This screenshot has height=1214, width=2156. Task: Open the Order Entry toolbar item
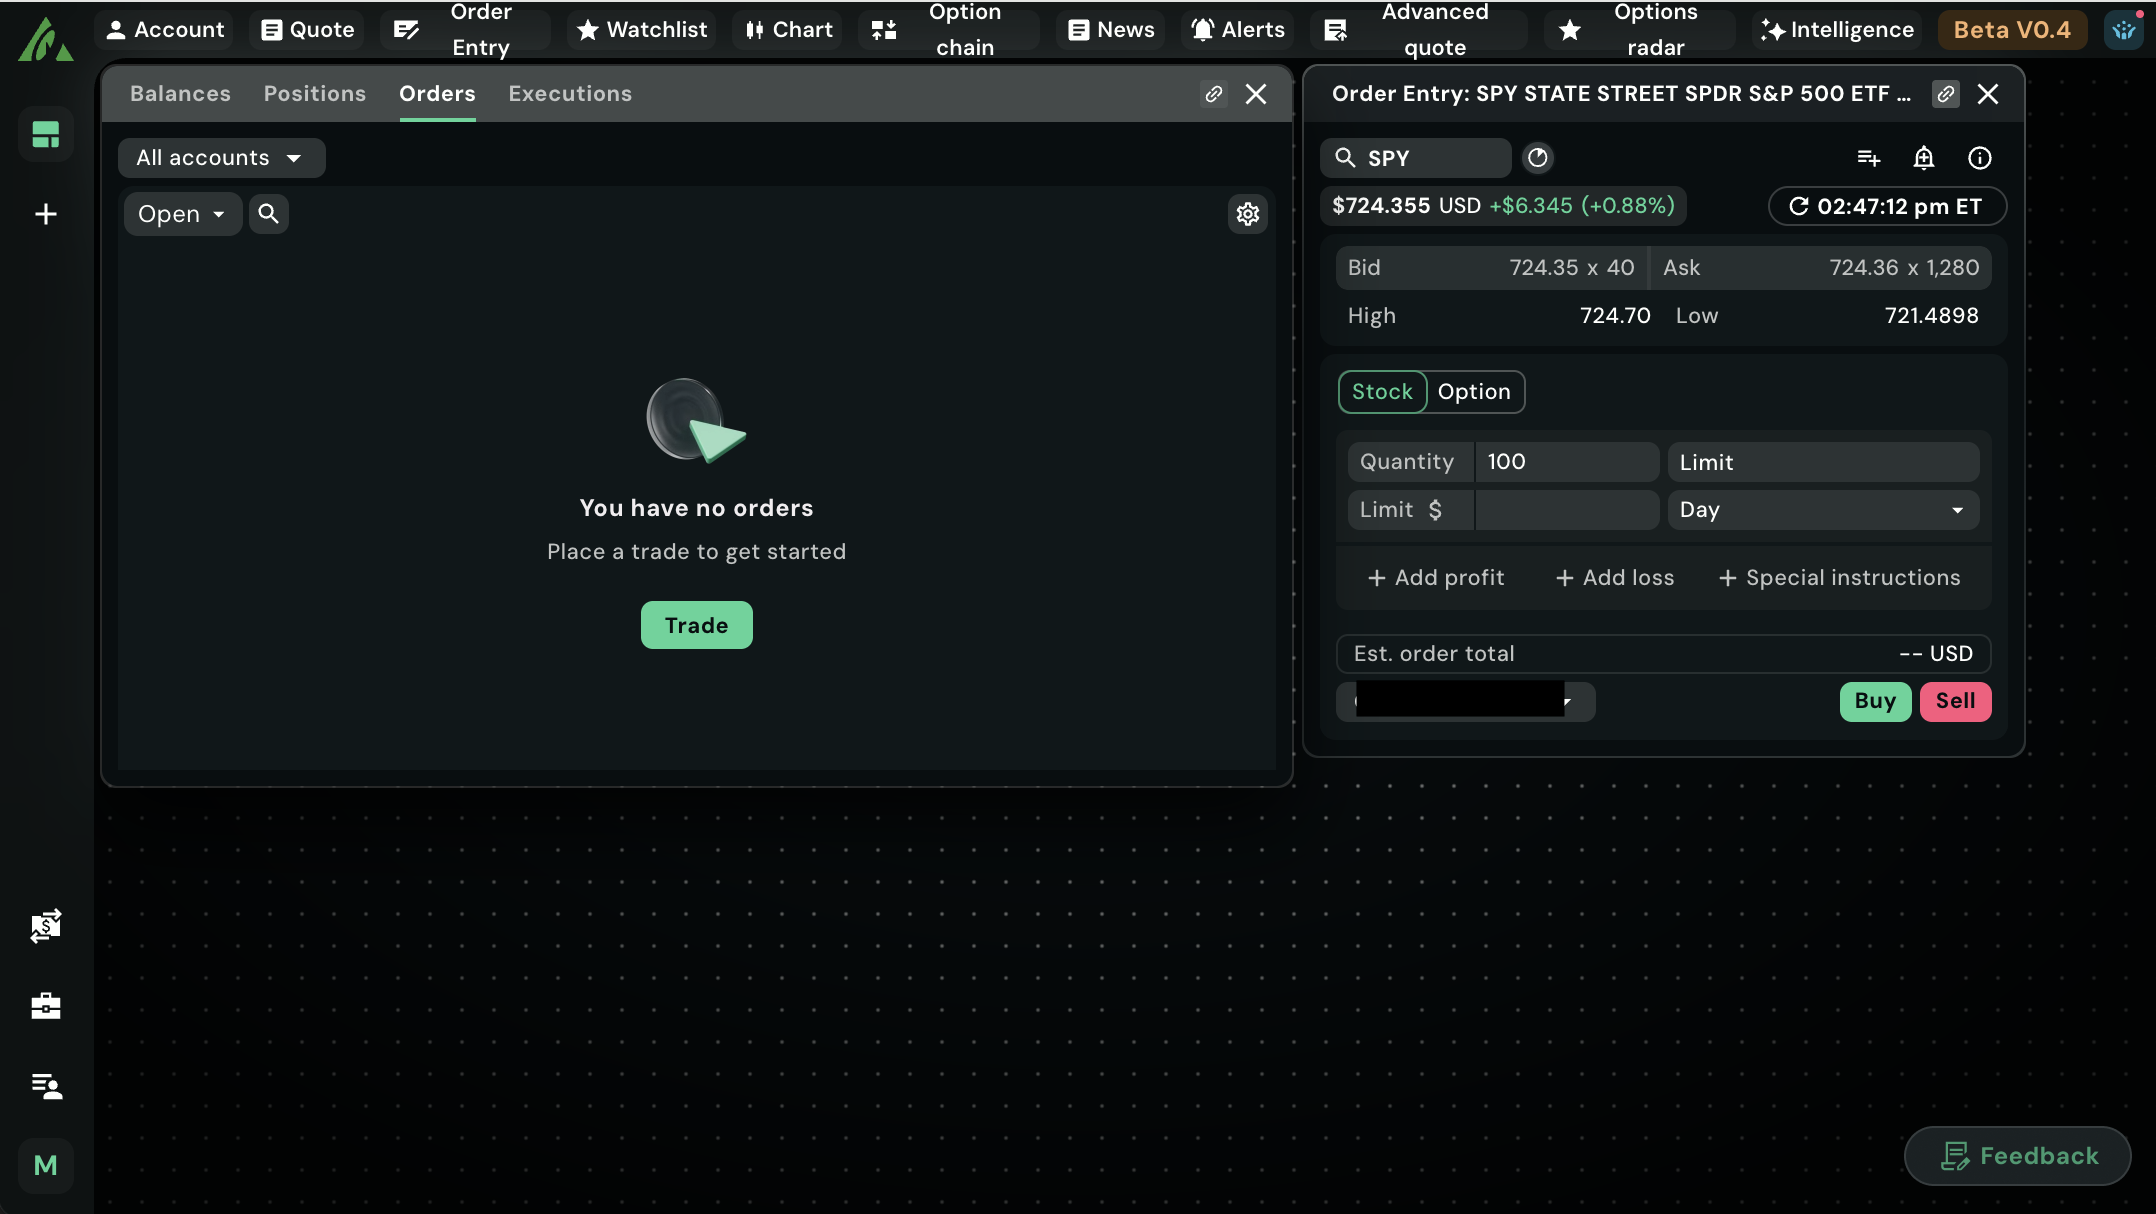coord(465,30)
